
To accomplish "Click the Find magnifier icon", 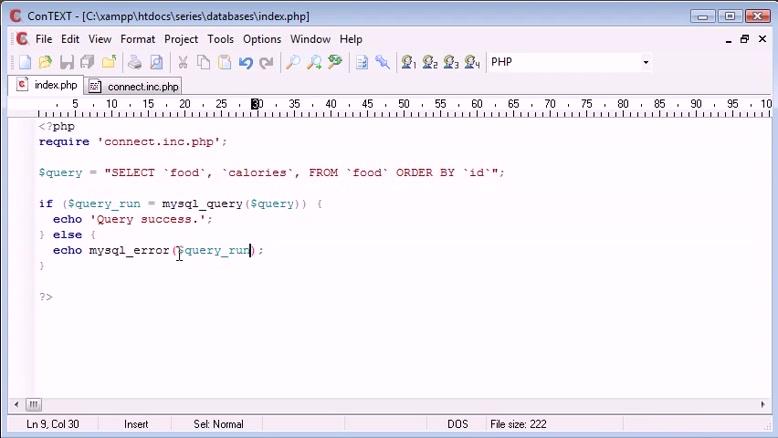I will click(293, 63).
